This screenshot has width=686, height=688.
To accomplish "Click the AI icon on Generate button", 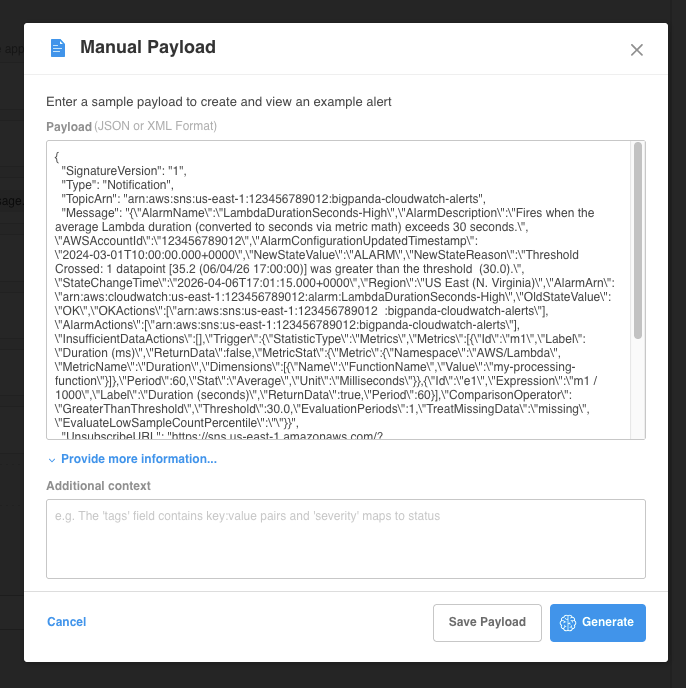I will pos(568,622).
